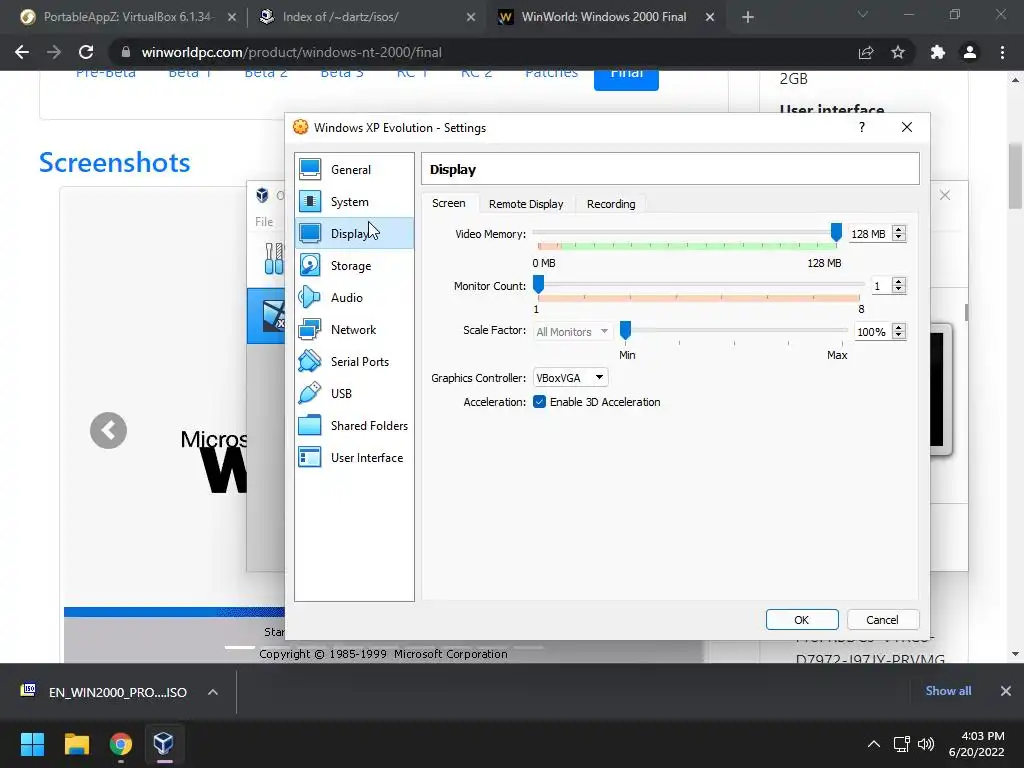The height and width of the screenshot is (768, 1024).
Task: Open Storage category disk icon
Action: [x=310, y=265]
